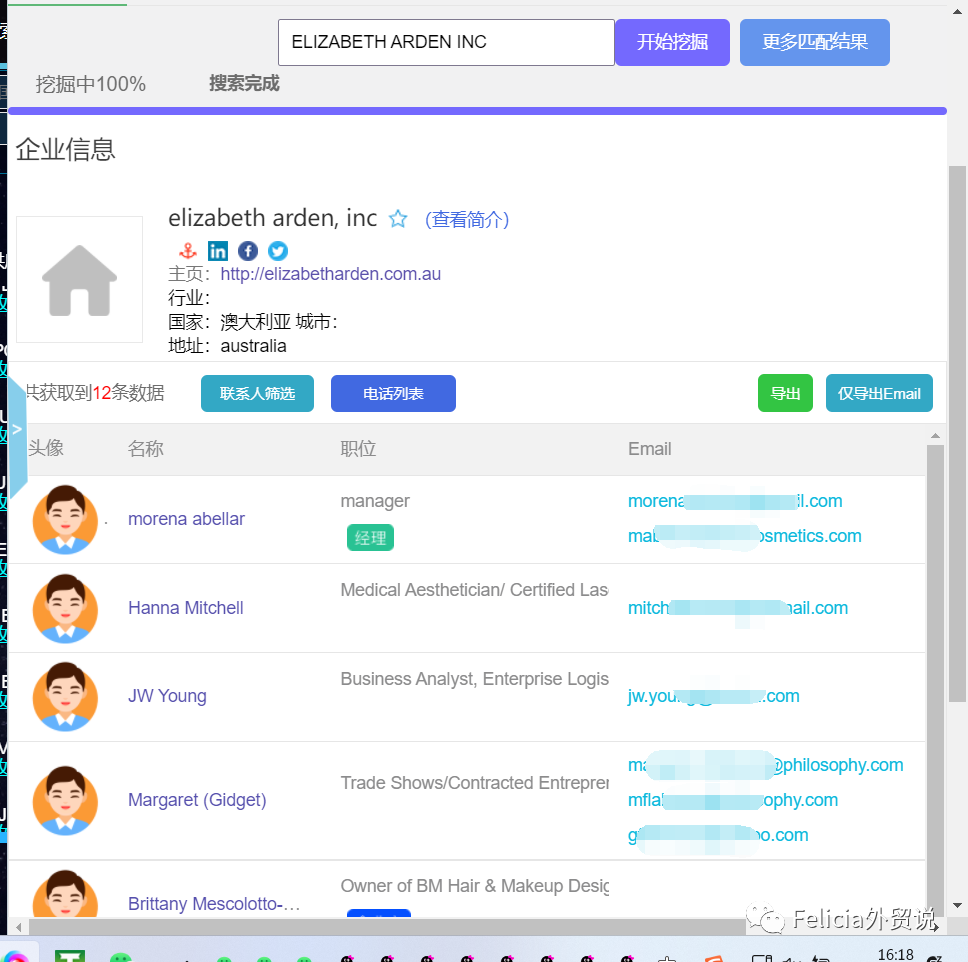Click the 更多匹配结果 button
This screenshot has width=968, height=962.
pos(814,42)
